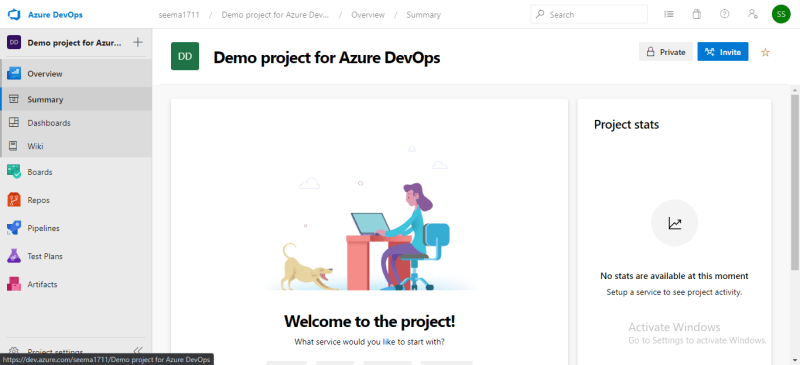The image size is (800, 365).
Task: Click the Demo project for Azure DevOps title
Action: pyautogui.click(x=327, y=58)
